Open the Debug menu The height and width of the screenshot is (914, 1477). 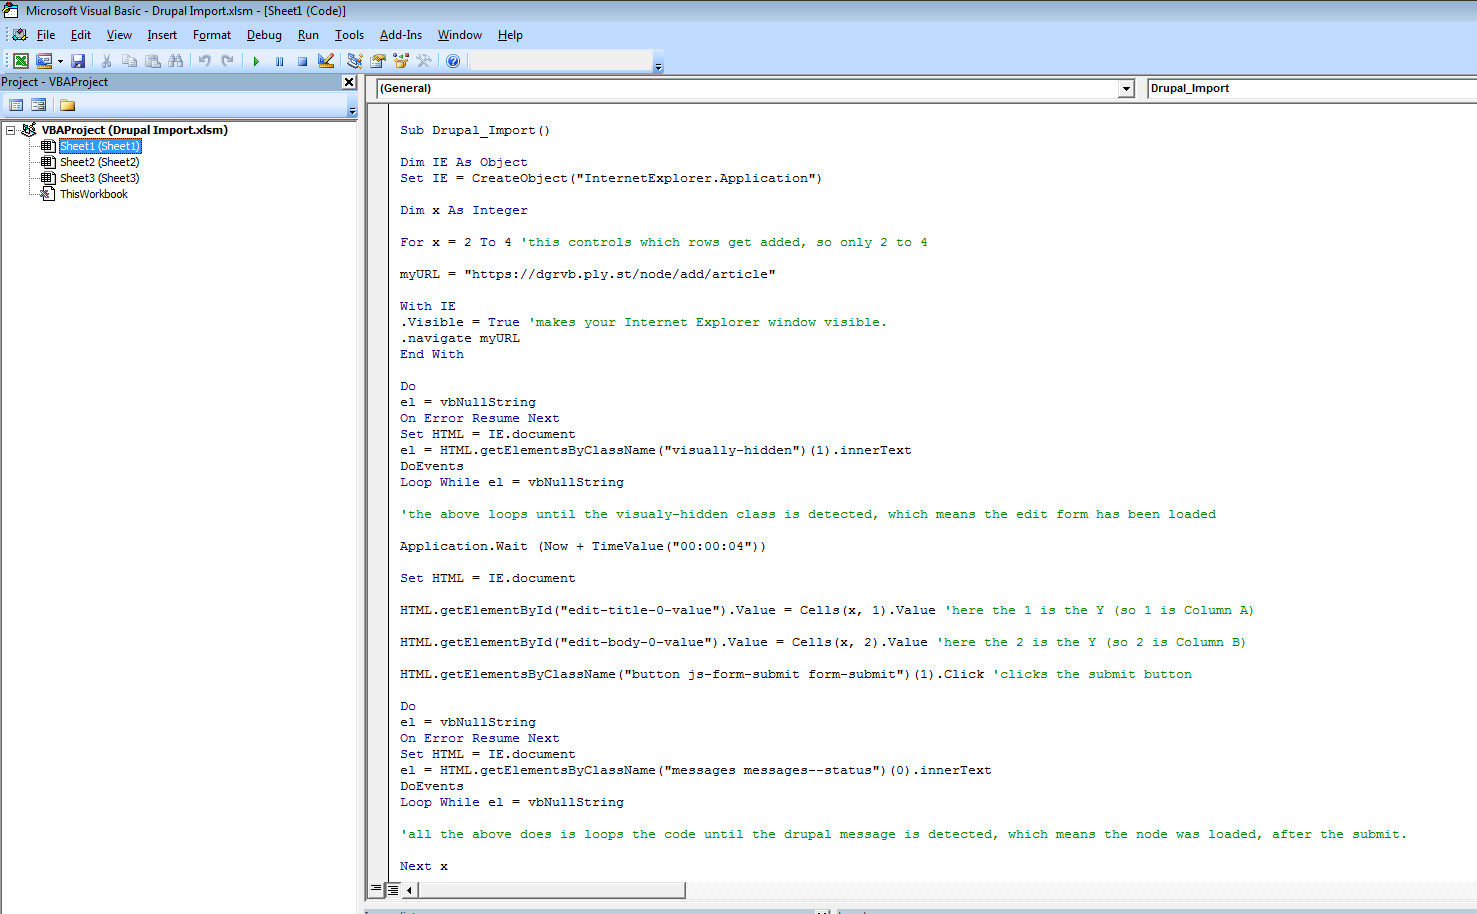[264, 35]
